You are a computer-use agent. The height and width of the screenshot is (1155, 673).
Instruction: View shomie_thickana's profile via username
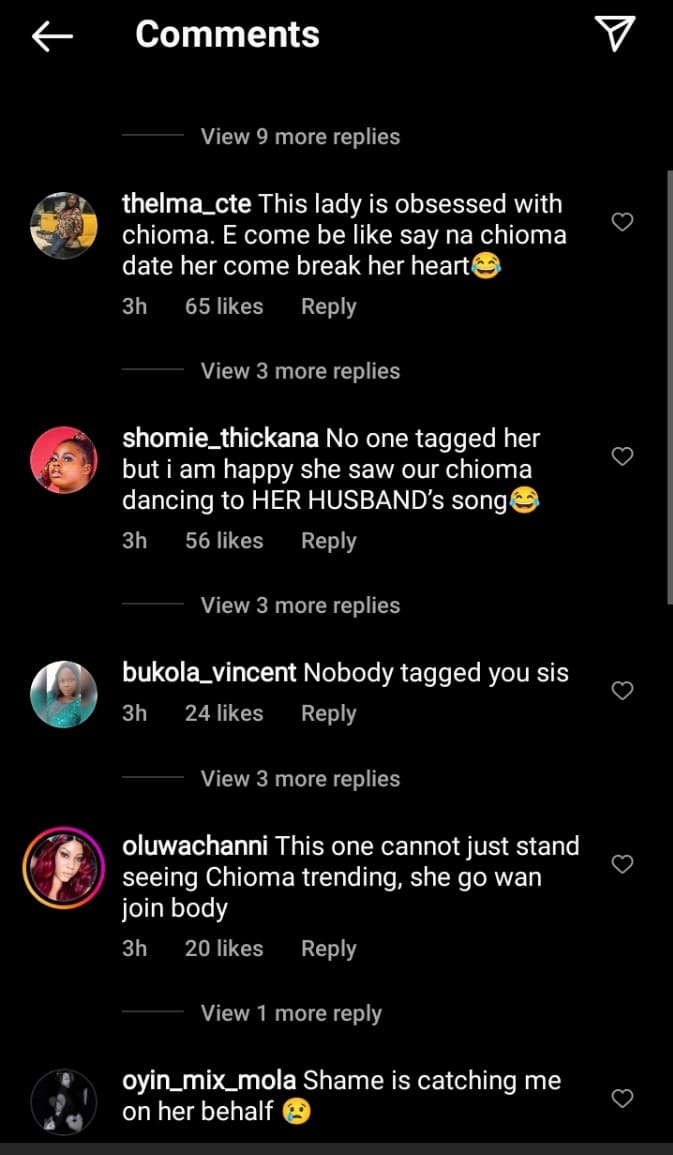click(220, 439)
